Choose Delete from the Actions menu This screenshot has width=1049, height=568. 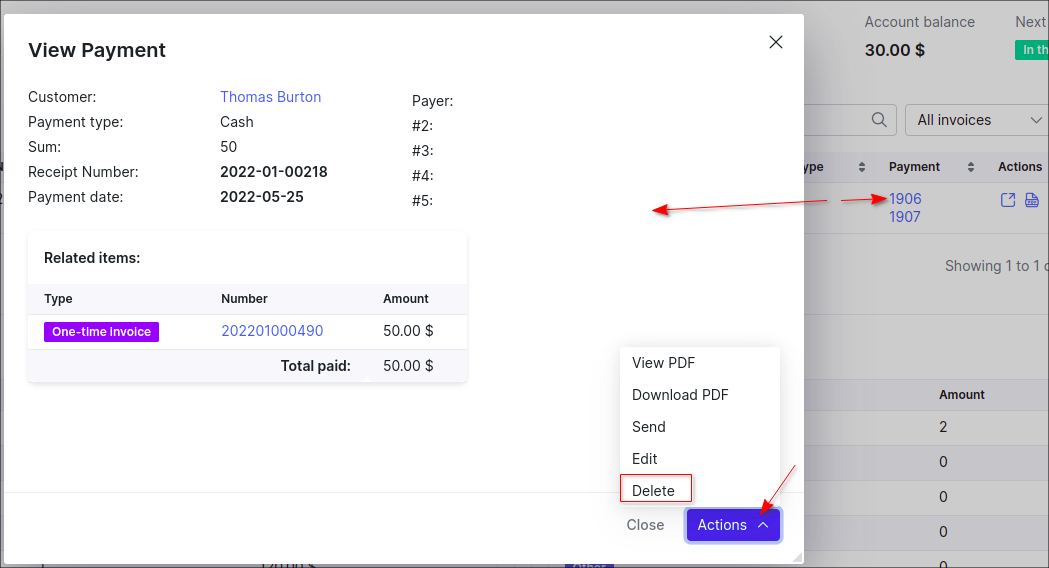654,490
